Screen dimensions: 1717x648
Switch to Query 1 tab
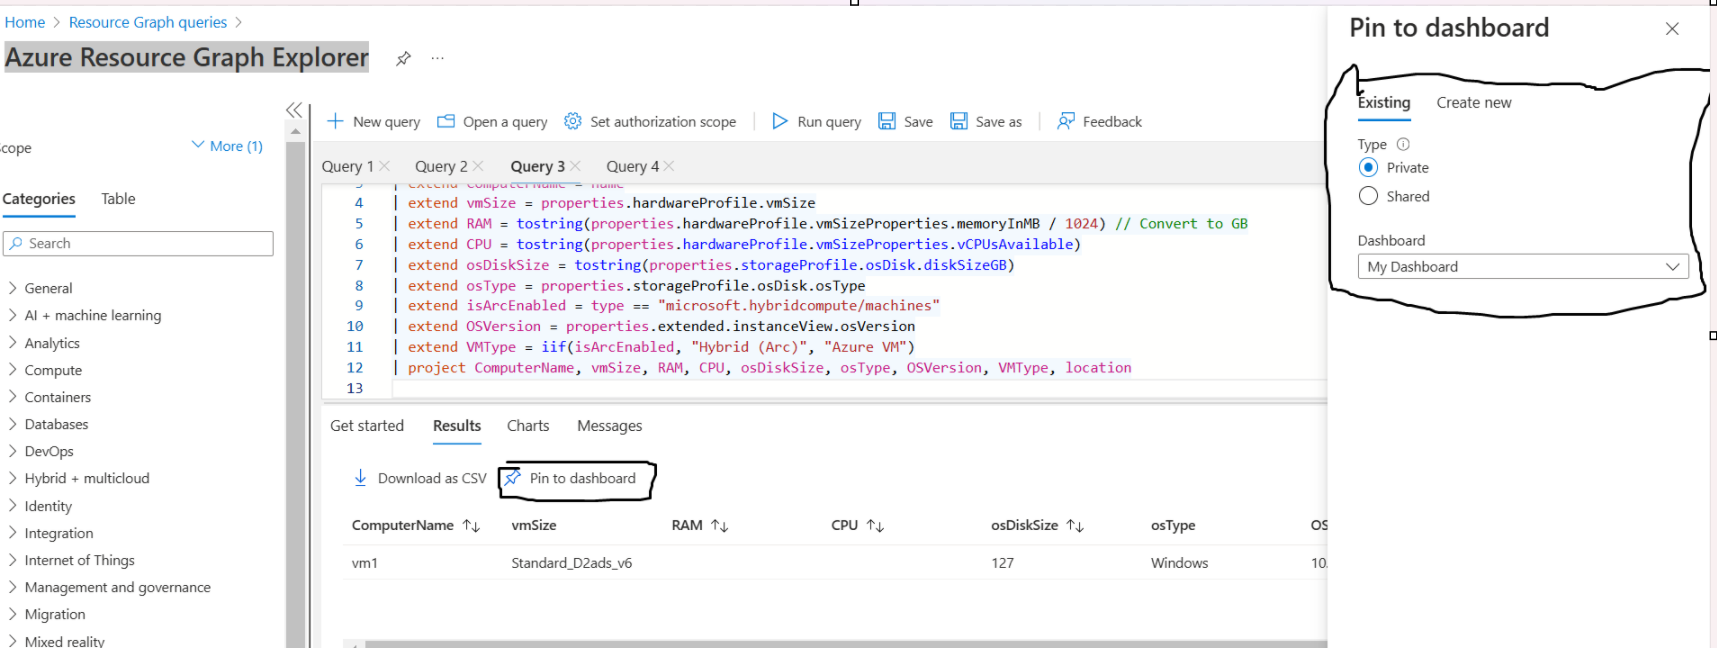(347, 167)
